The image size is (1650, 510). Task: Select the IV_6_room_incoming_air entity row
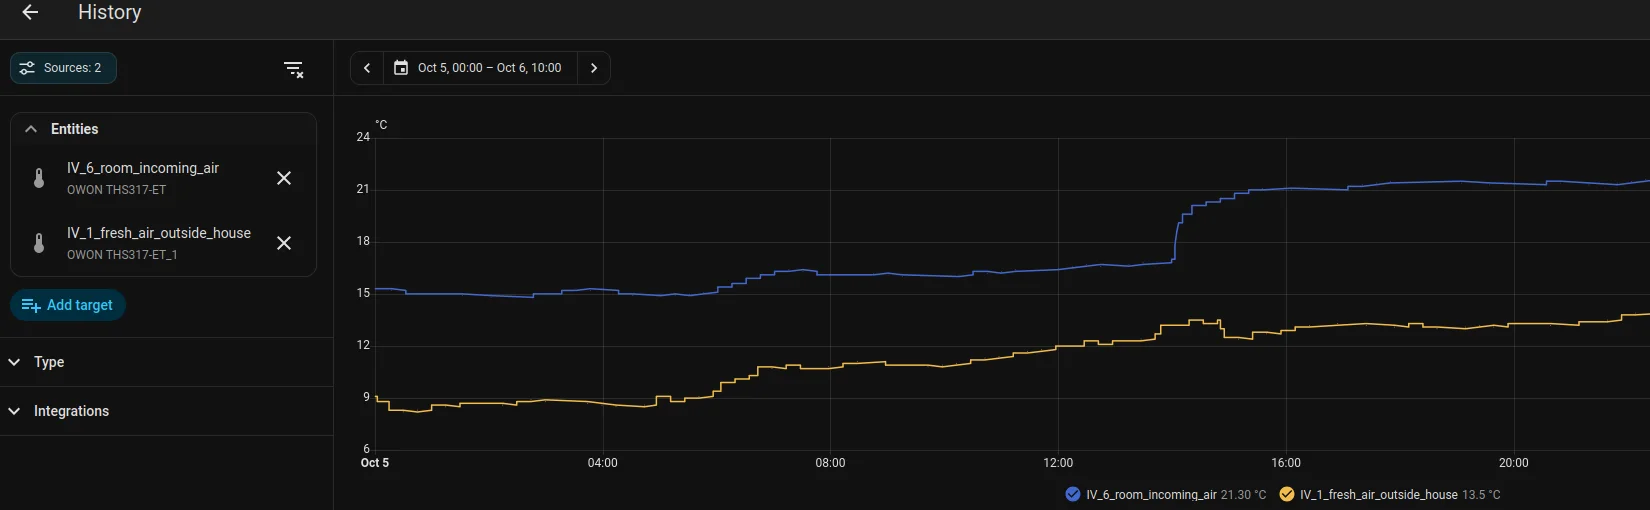163,178
